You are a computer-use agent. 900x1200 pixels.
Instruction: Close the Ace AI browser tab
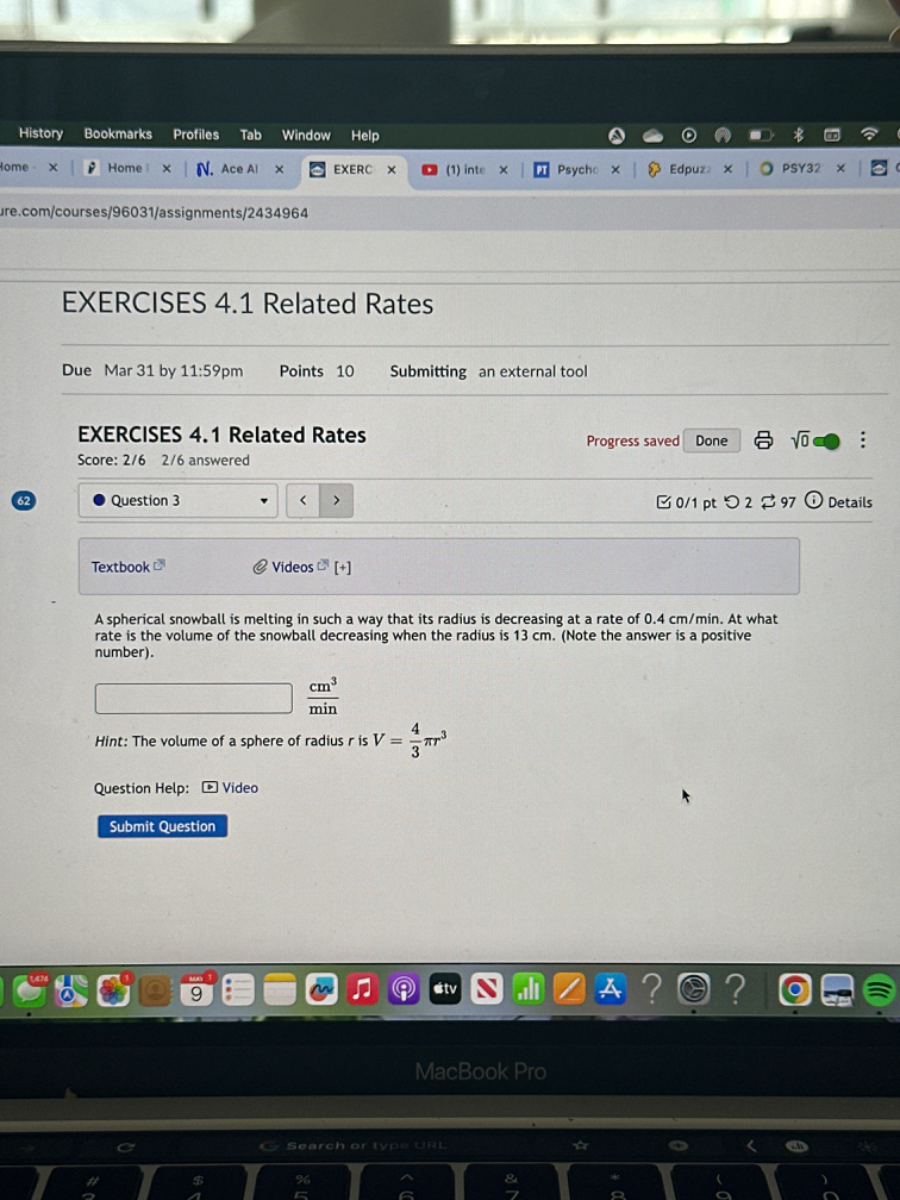(280, 169)
